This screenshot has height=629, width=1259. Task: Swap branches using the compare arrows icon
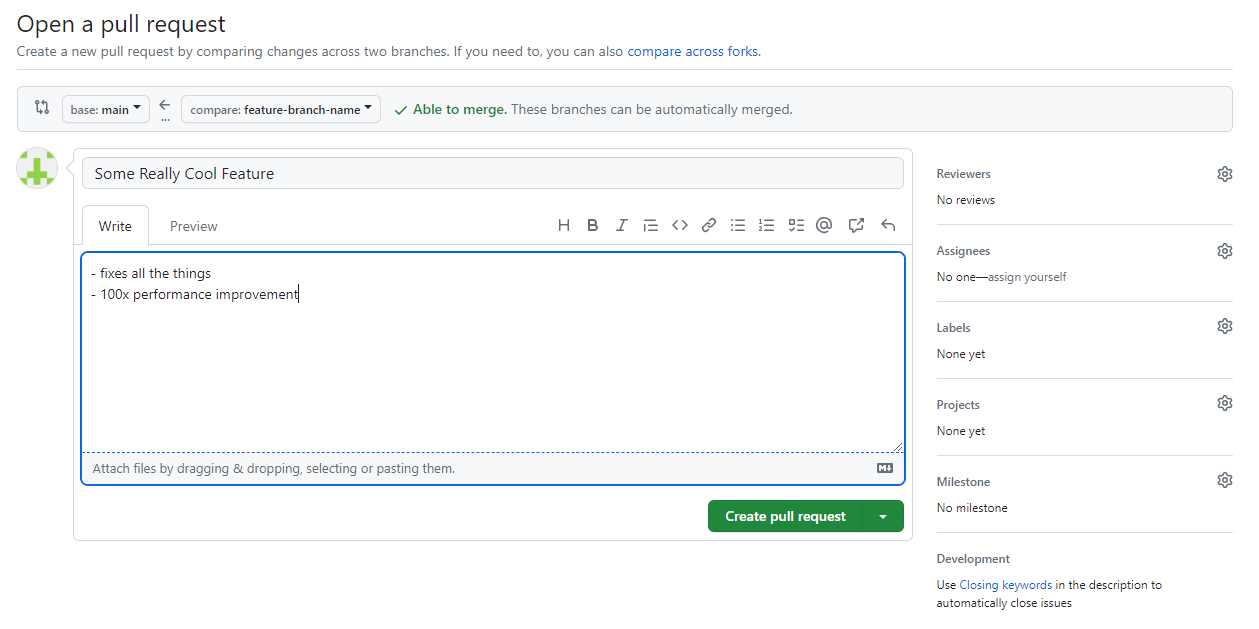point(40,108)
